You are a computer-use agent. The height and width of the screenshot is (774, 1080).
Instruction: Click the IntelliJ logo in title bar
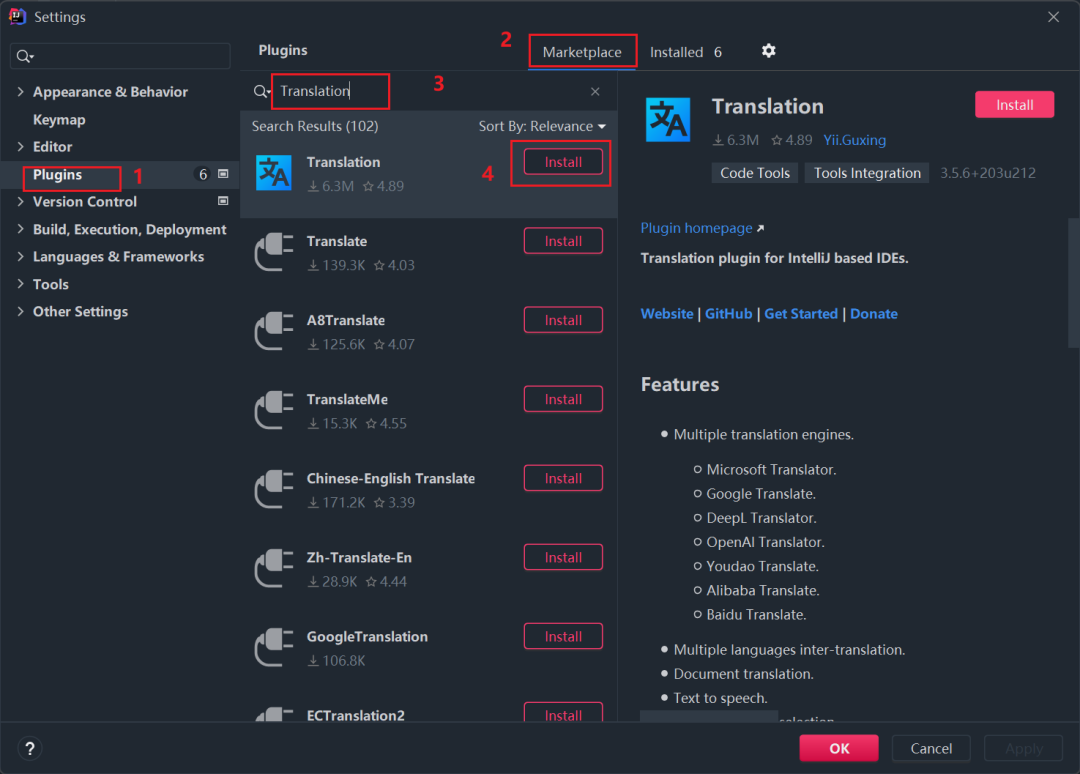coord(17,17)
